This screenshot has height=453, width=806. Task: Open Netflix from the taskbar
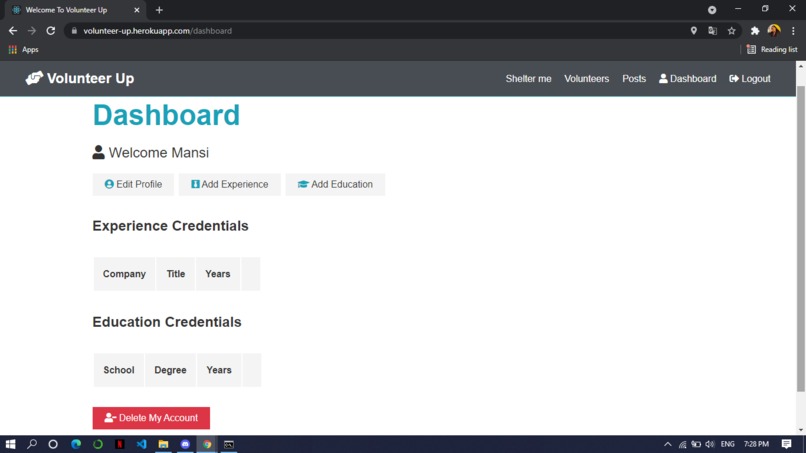[x=119, y=444]
